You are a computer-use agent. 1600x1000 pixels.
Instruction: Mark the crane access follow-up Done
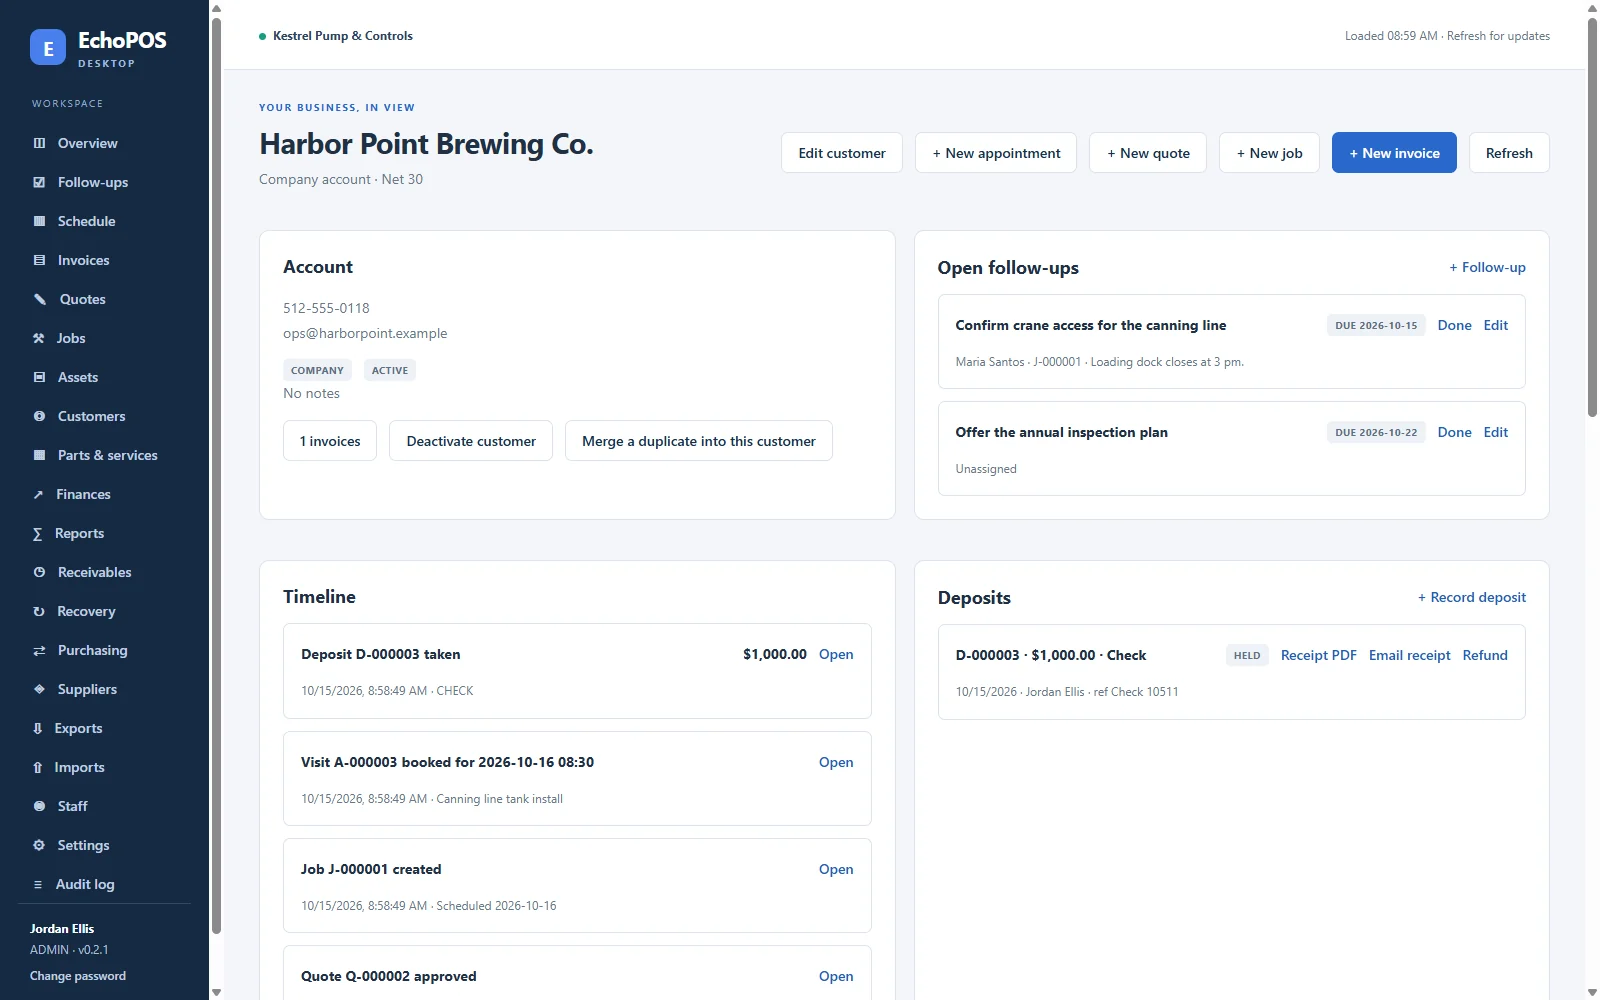[x=1454, y=325]
